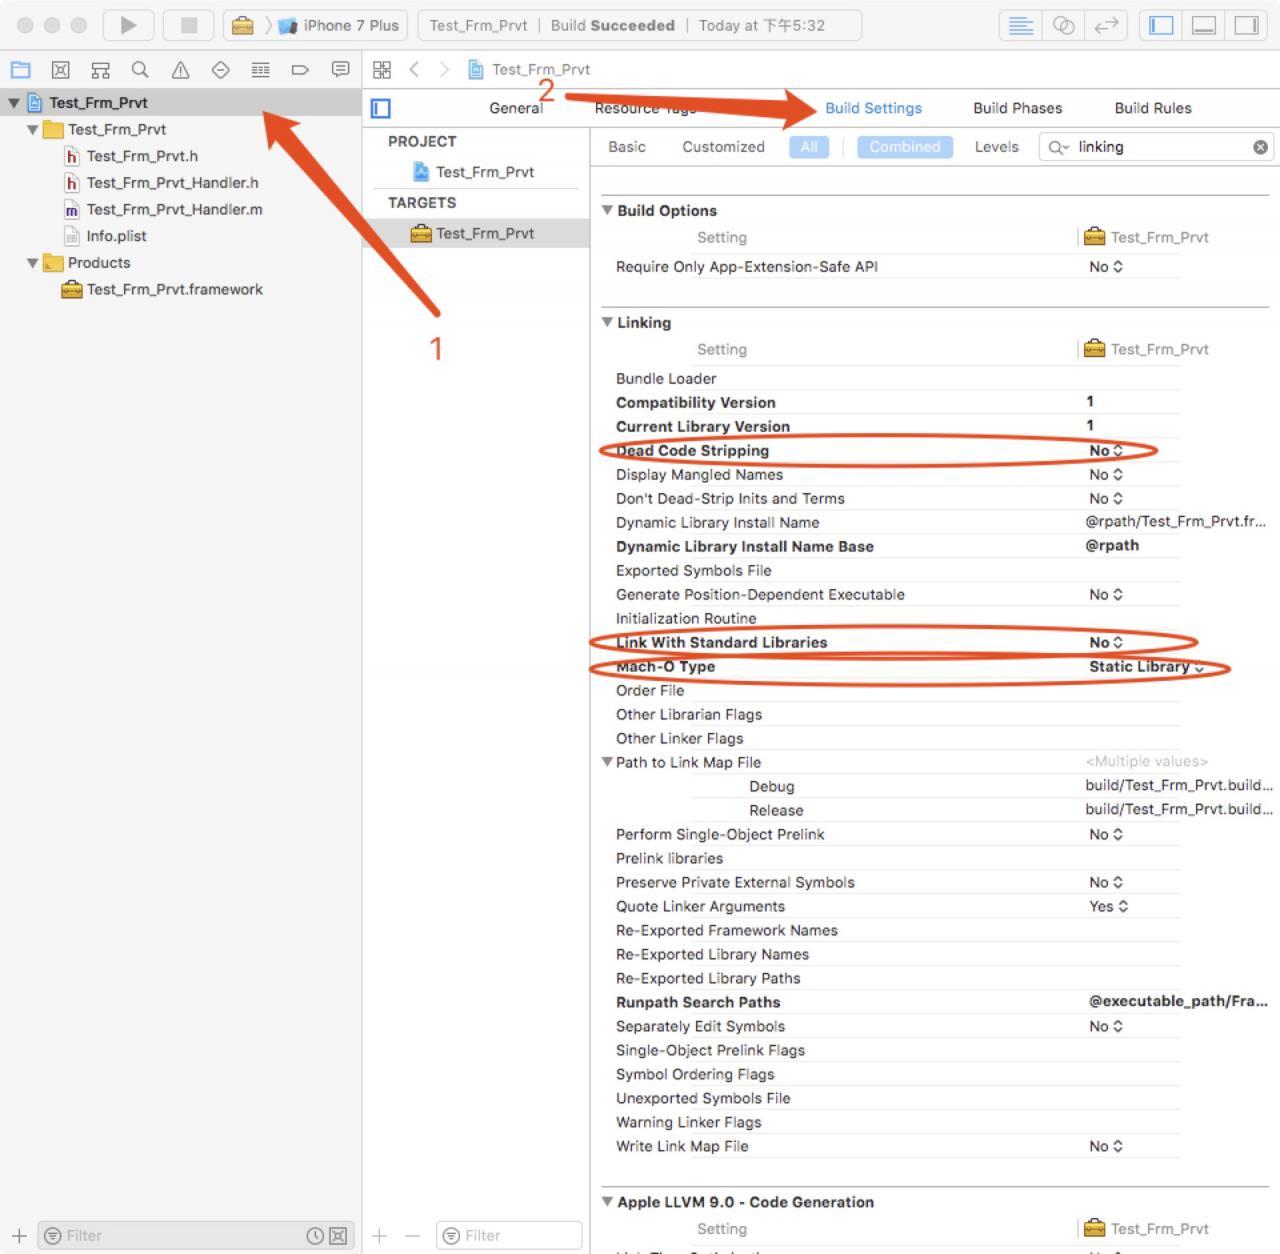Change Write Link Map File value
The width and height of the screenshot is (1280, 1254).
coord(1106,1146)
